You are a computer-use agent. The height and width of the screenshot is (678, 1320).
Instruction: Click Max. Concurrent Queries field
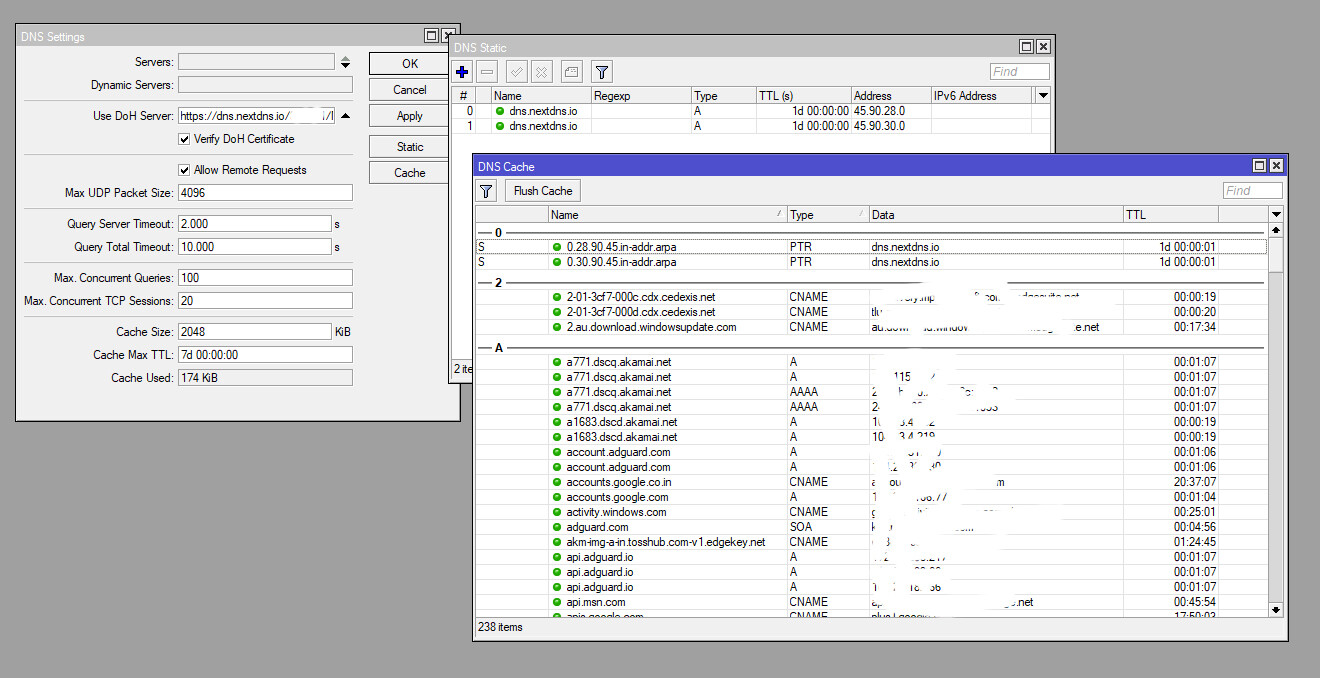(x=265, y=278)
